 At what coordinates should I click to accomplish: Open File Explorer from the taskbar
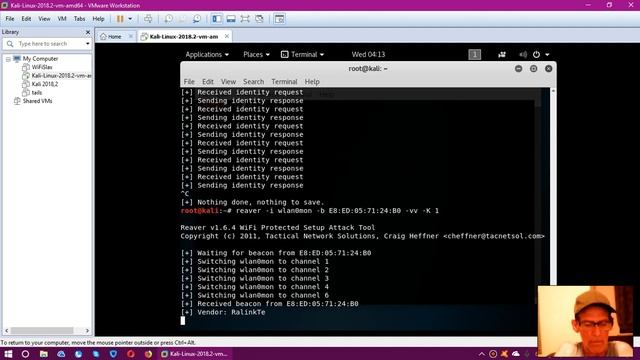point(43,354)
